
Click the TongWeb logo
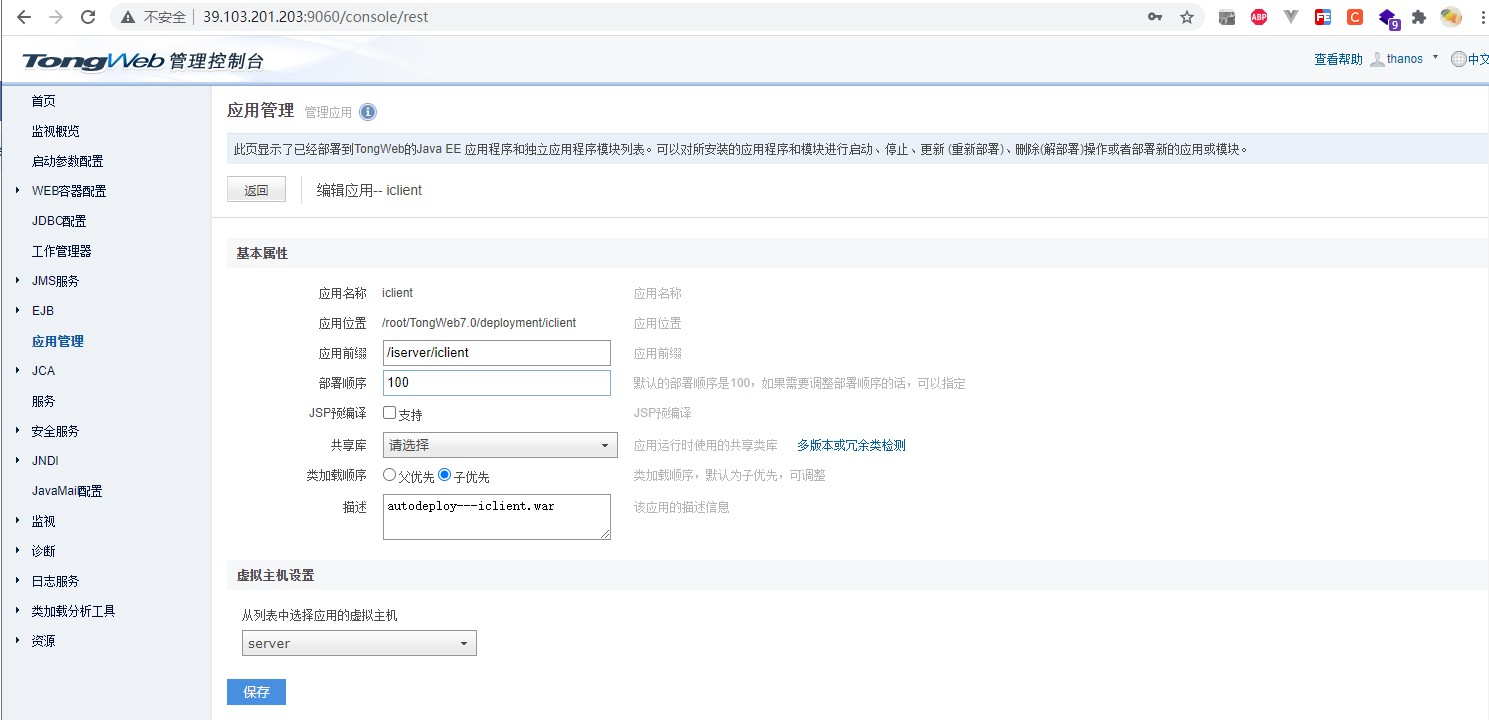(x=143, y=61)
